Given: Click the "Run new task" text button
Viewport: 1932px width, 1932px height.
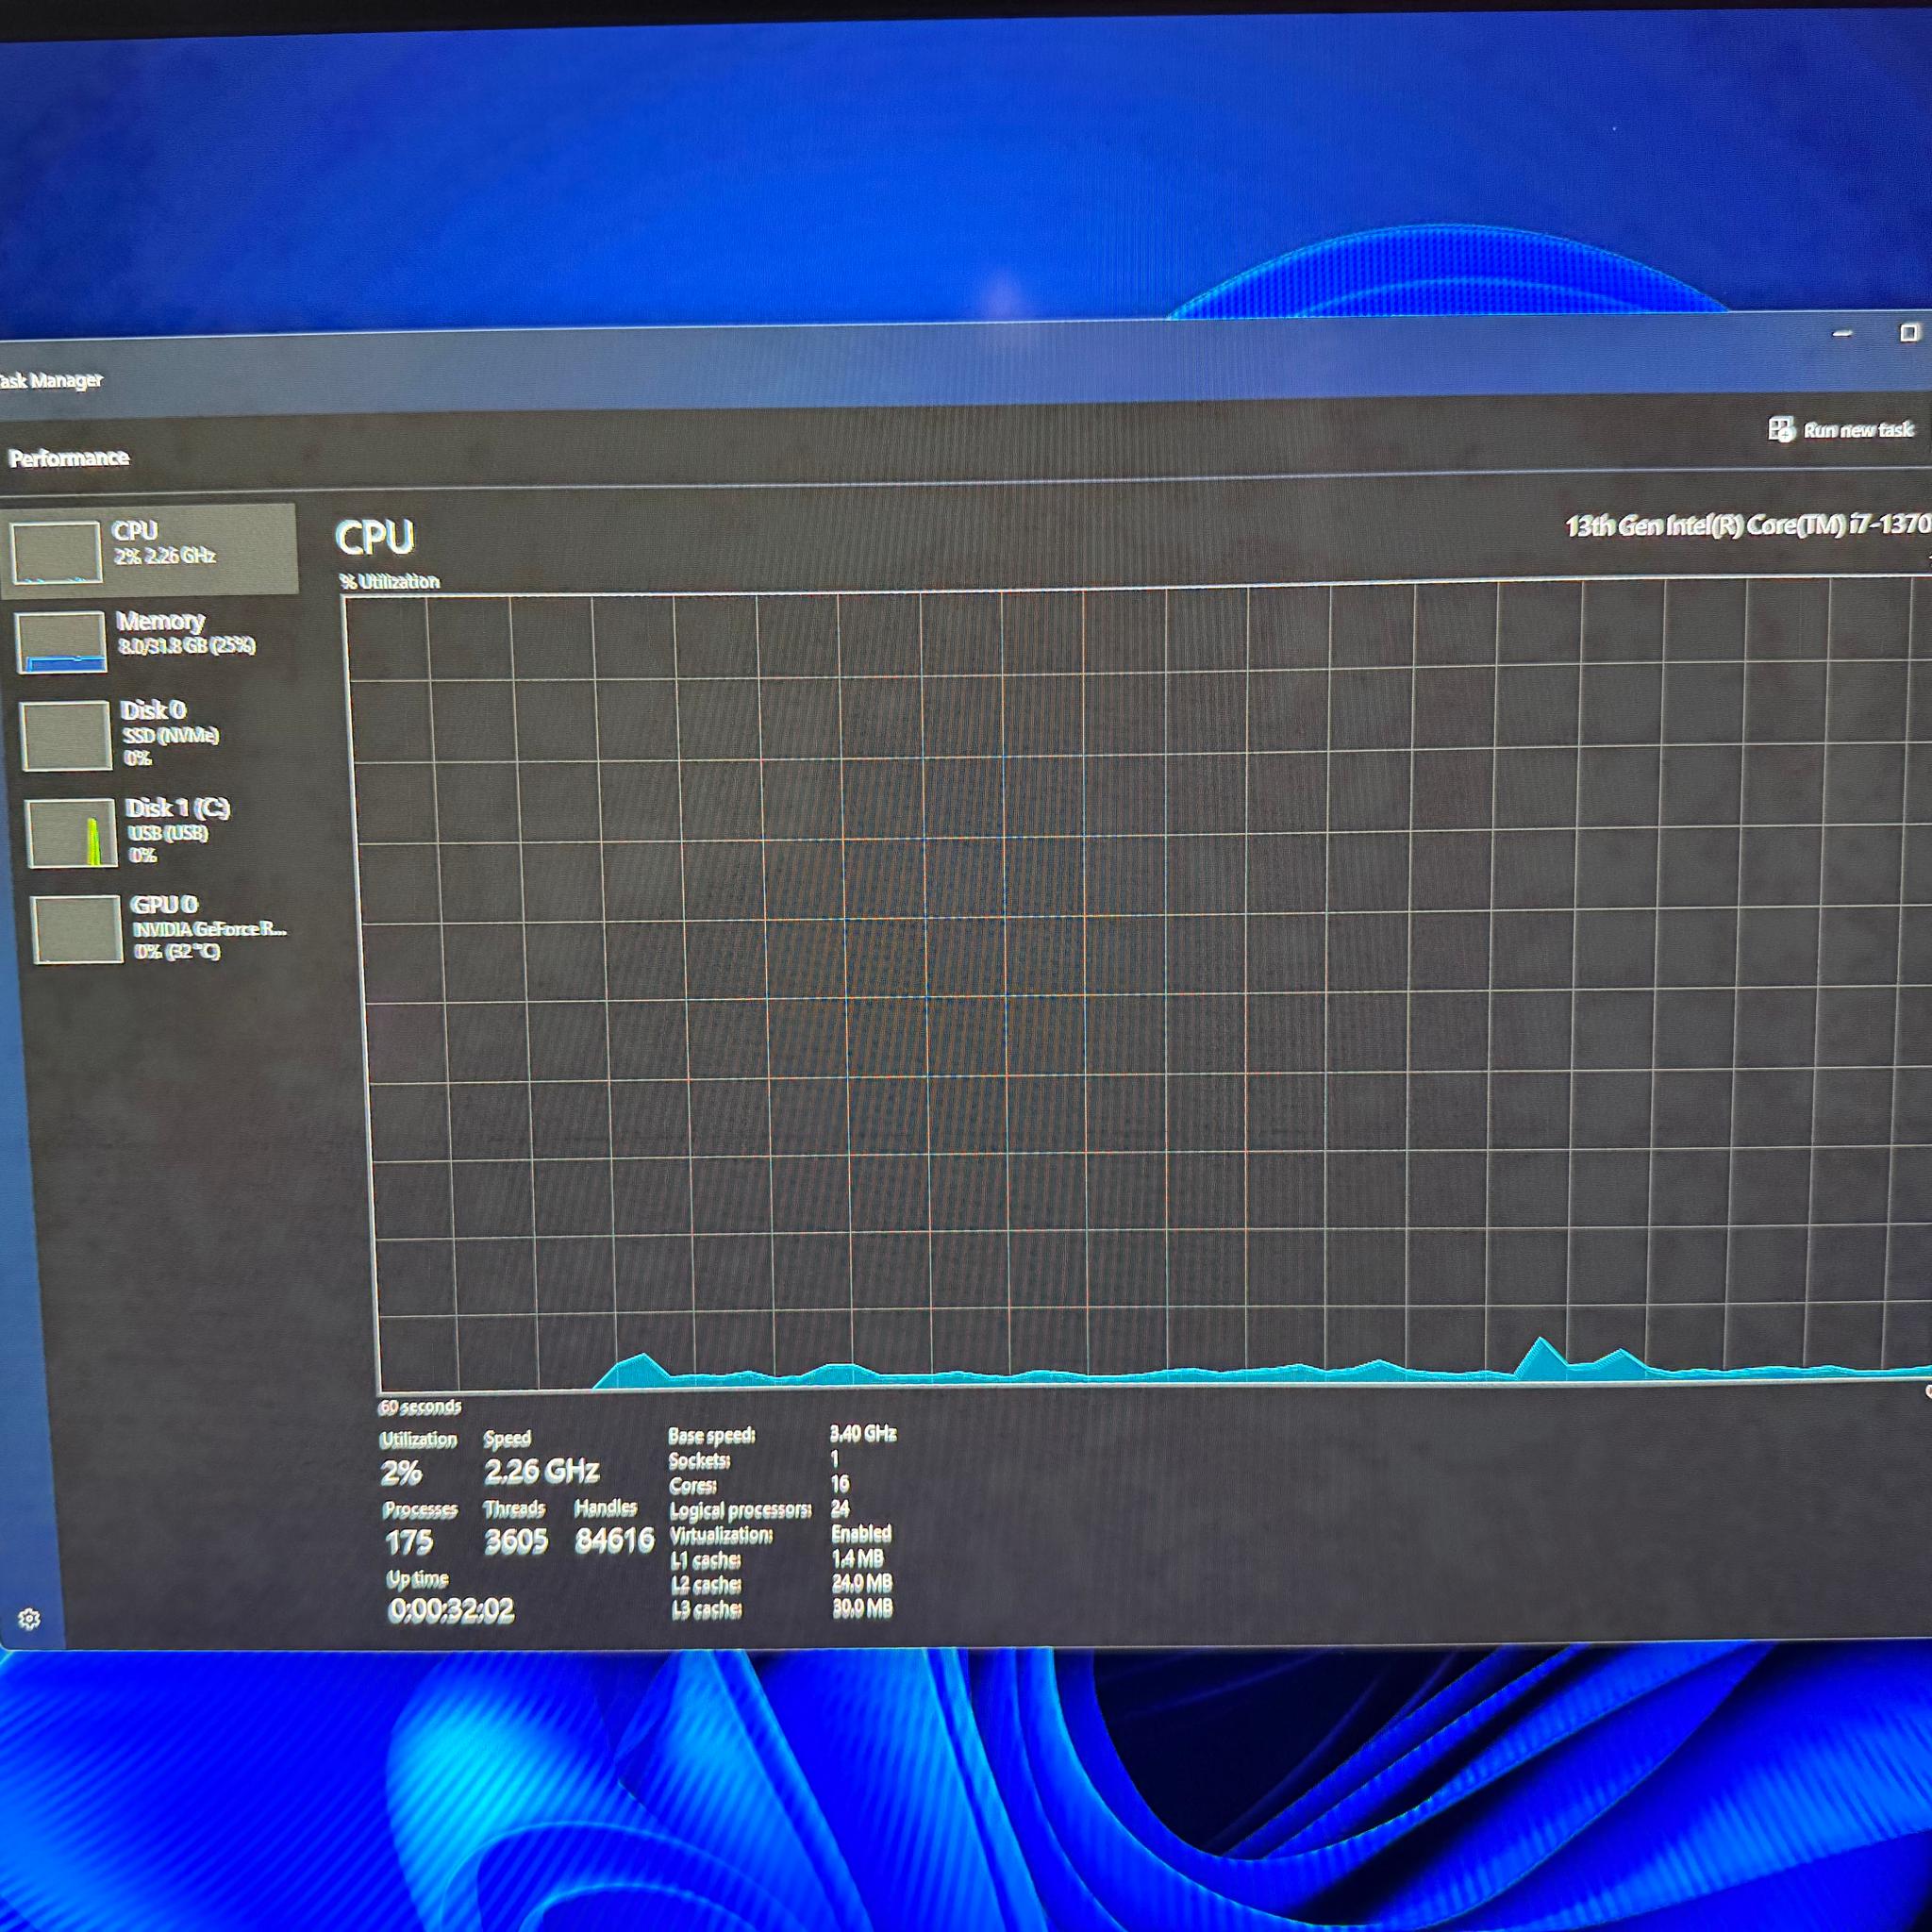Looking at the screenshot, I should (1858, 430).
